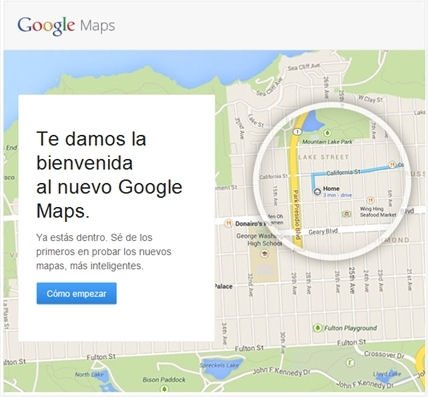Select the 'Spreckels Lake' label
Screen dimensions: 428x397
coord(220,365)
